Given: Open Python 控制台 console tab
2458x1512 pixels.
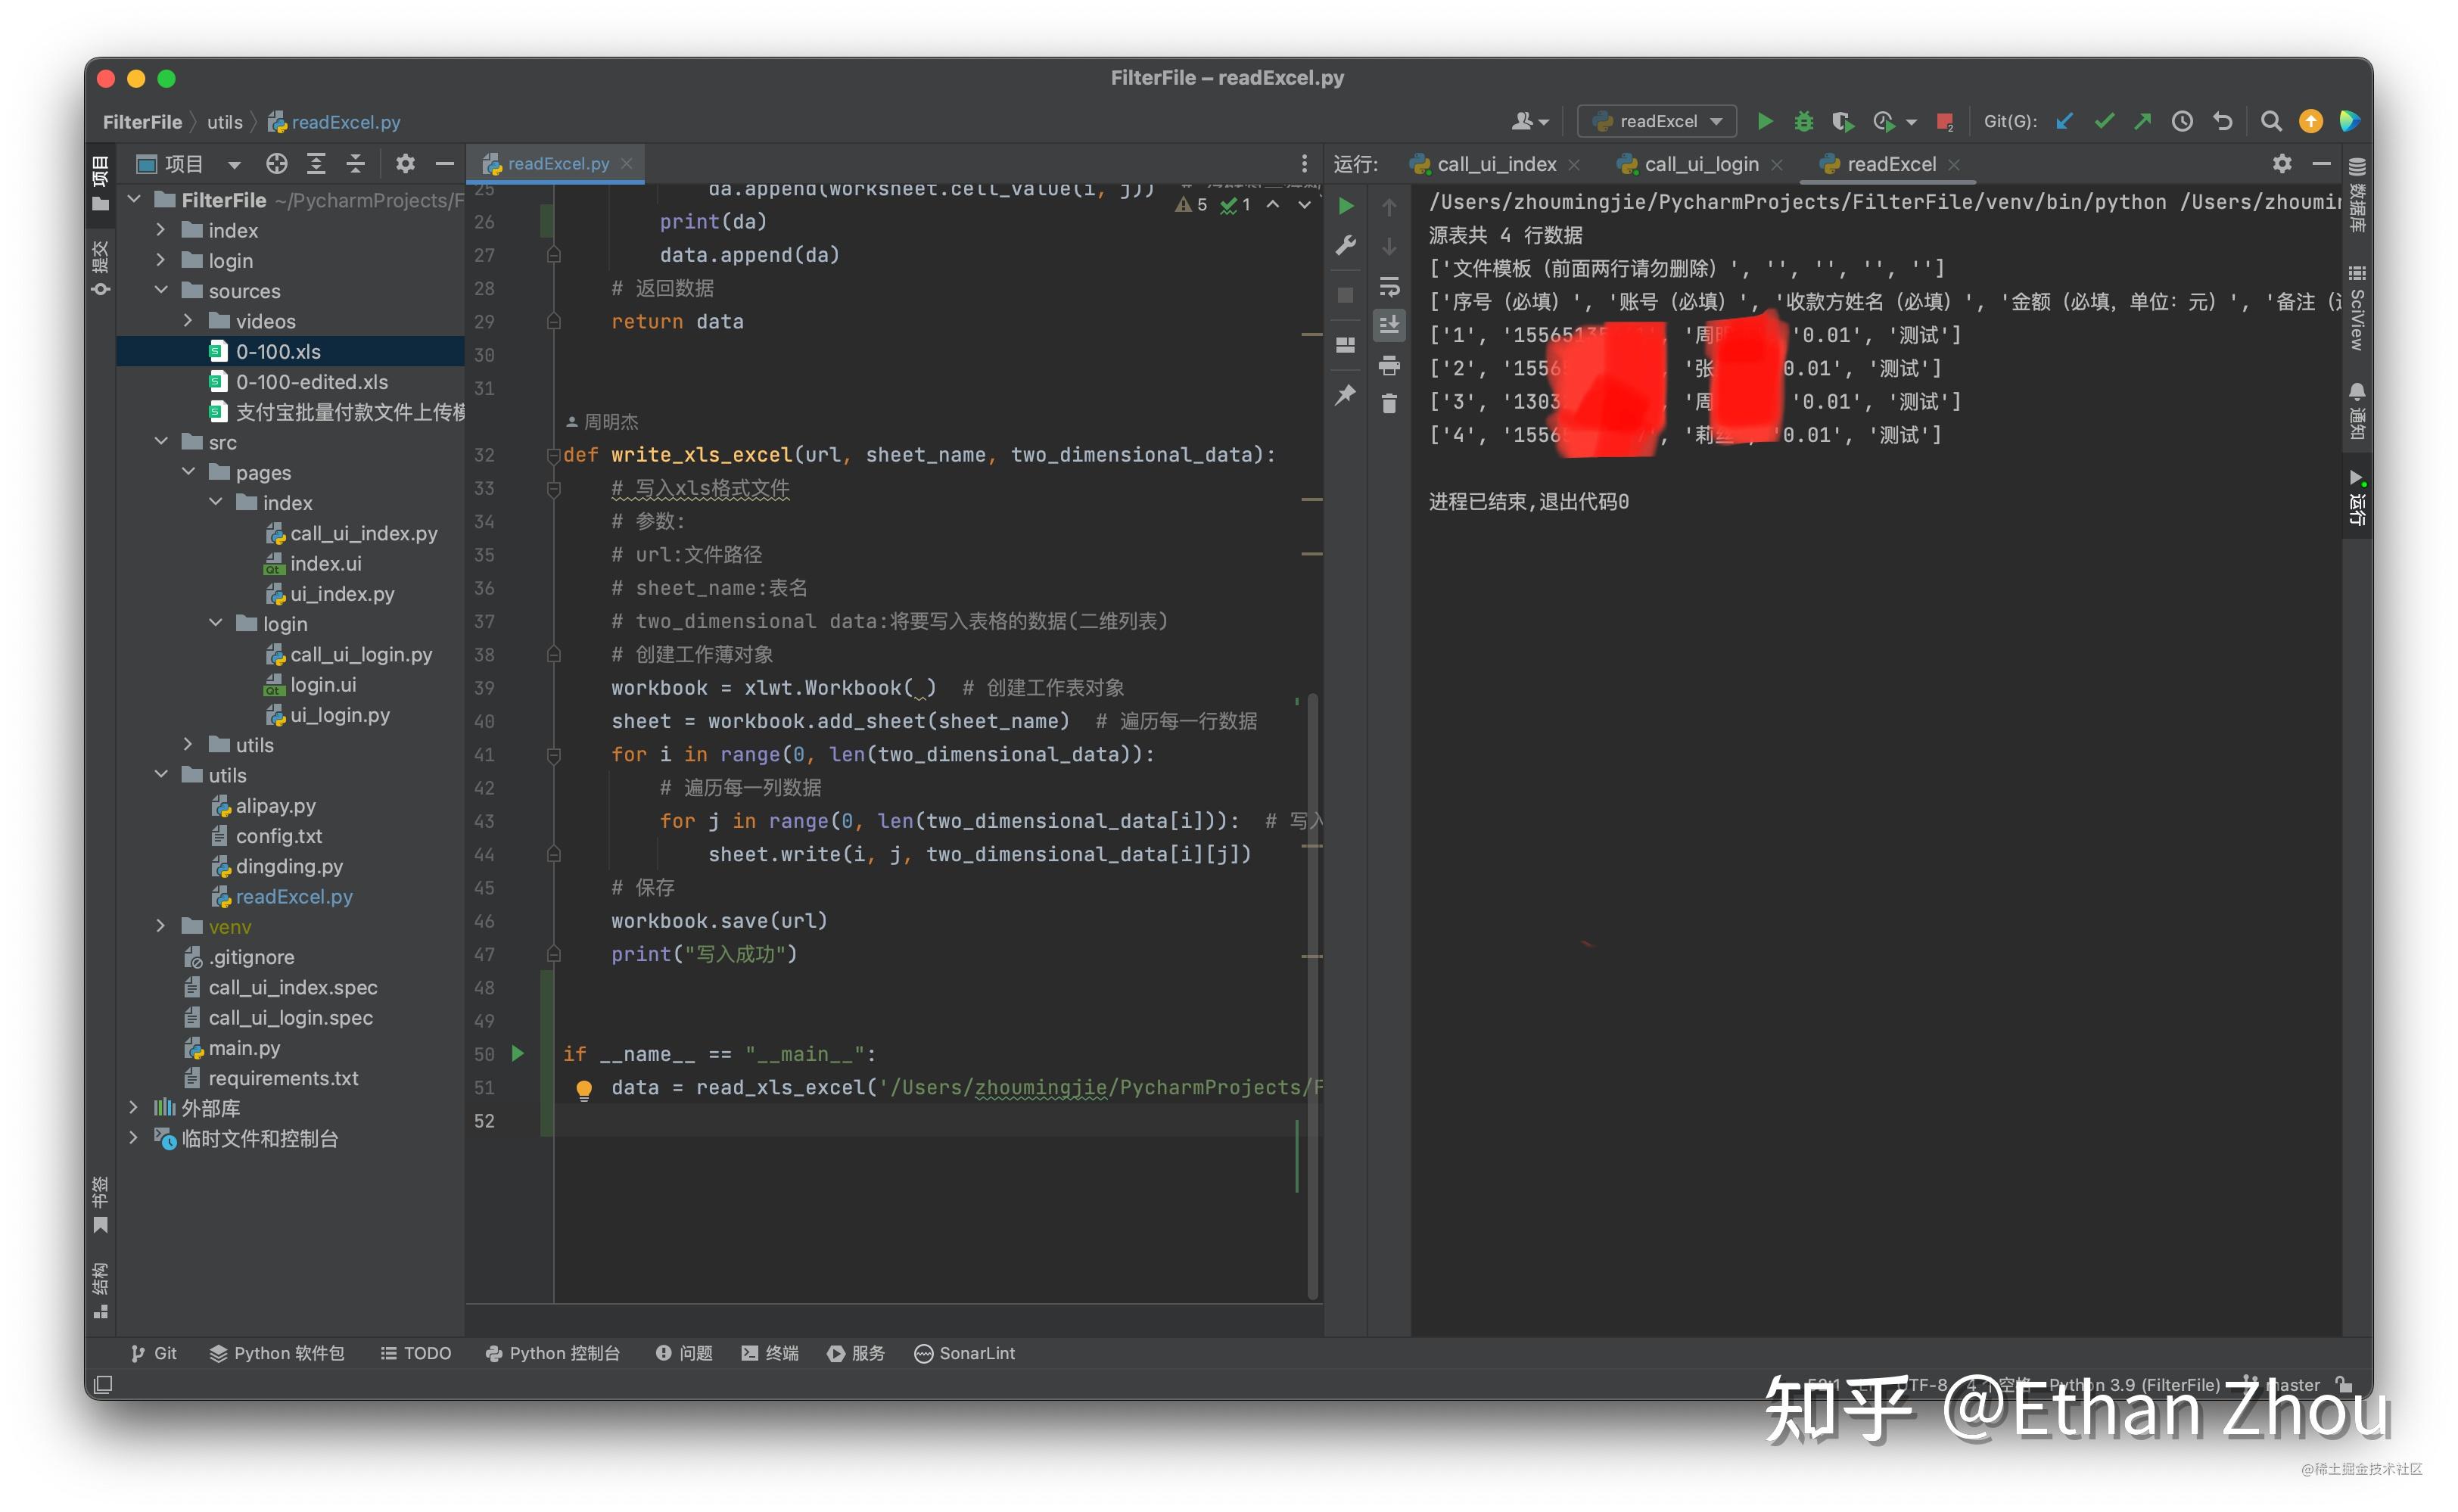Looking at the screenshot, I should point(553,1353).
